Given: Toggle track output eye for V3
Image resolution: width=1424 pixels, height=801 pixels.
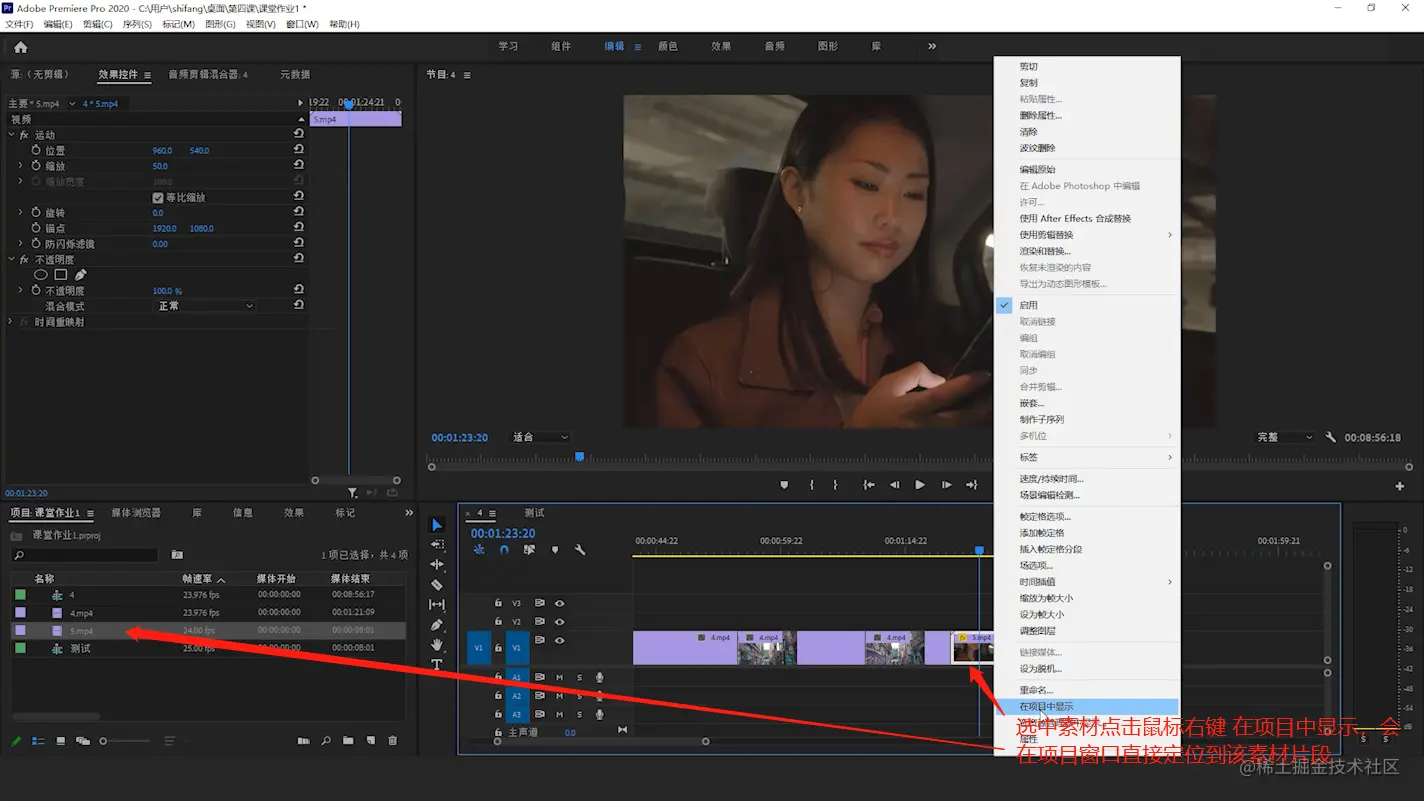Looking at the screenshot, I should [560, 603].
